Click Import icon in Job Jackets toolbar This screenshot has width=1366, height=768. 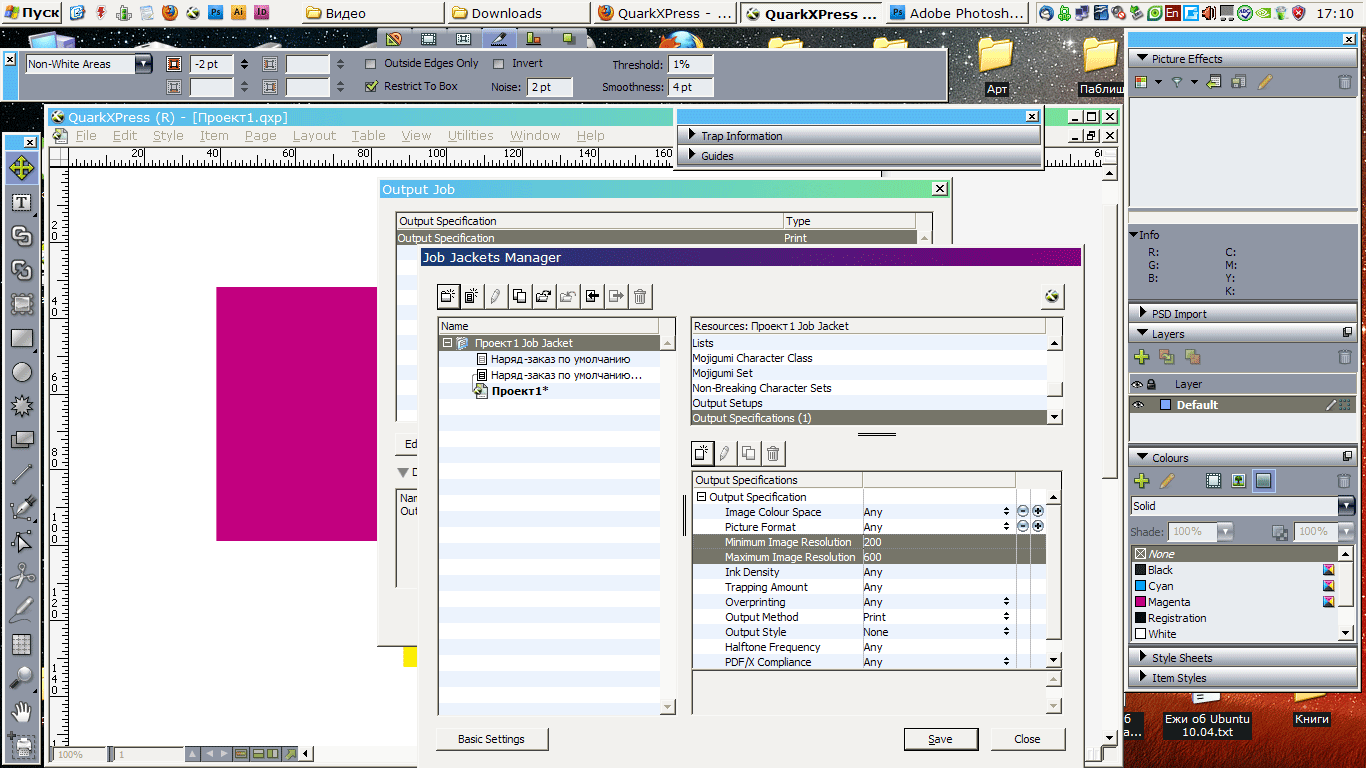592,296
